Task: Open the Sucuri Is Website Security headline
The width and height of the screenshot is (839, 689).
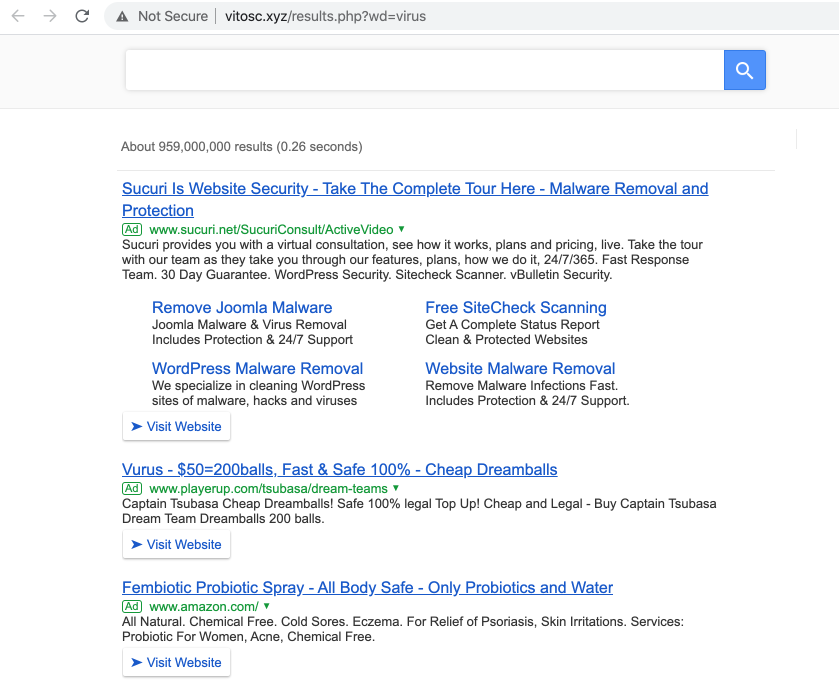Action: tap(414, 189)
